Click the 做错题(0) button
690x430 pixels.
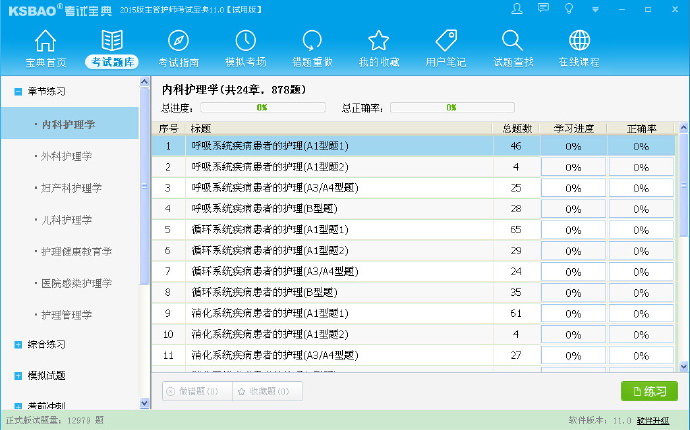click(197, 391)
